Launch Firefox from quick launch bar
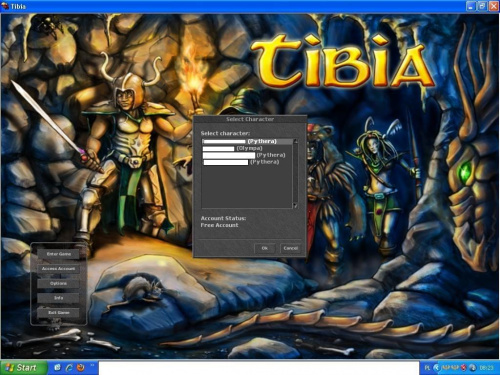The image size is (500, 375). [x=81, y=367]
